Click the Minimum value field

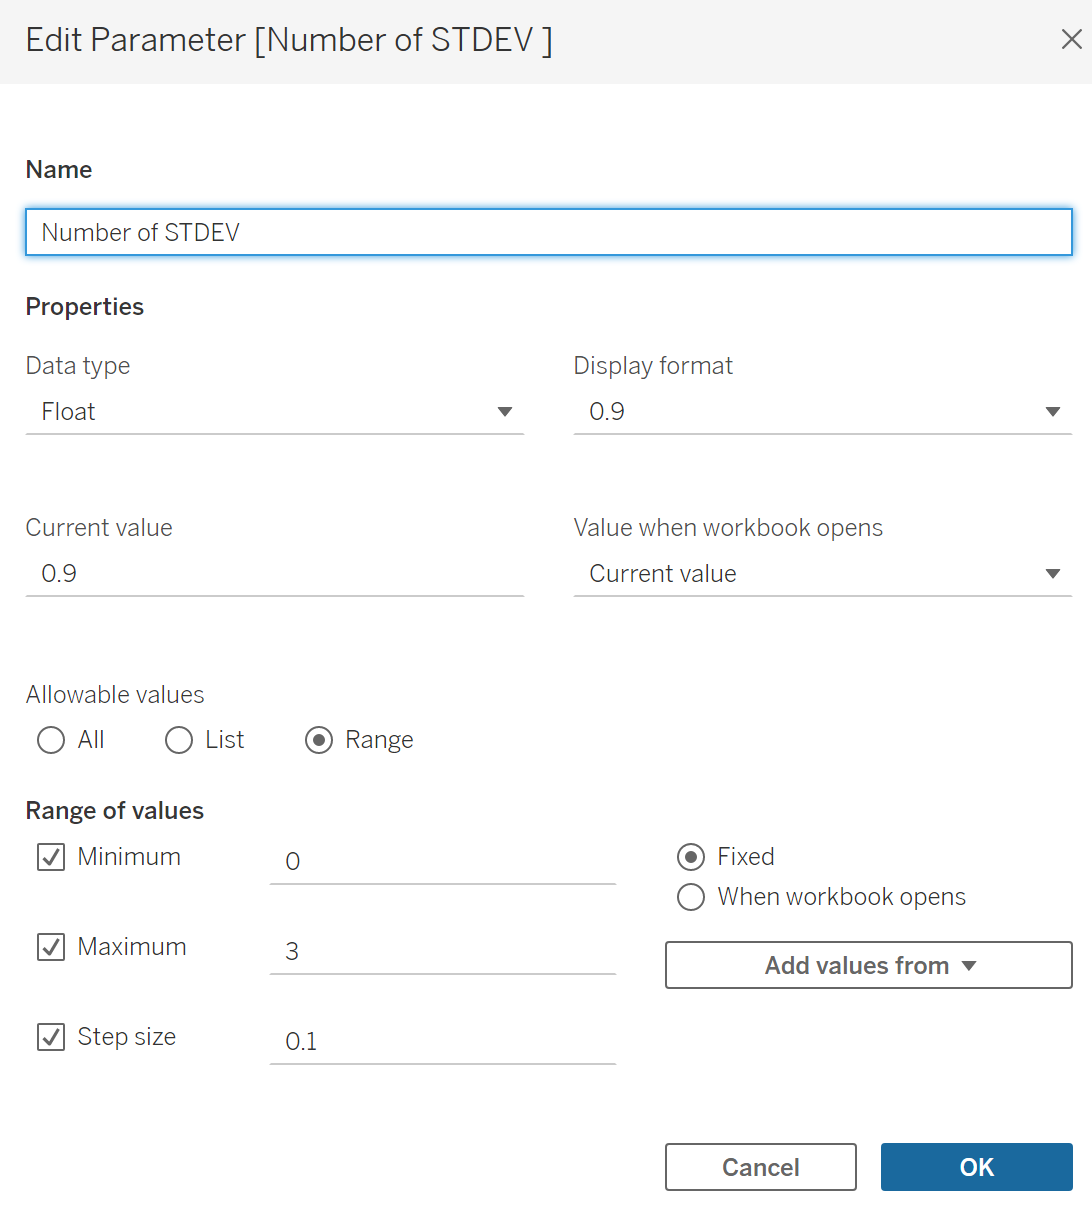(x=443, y=861)
